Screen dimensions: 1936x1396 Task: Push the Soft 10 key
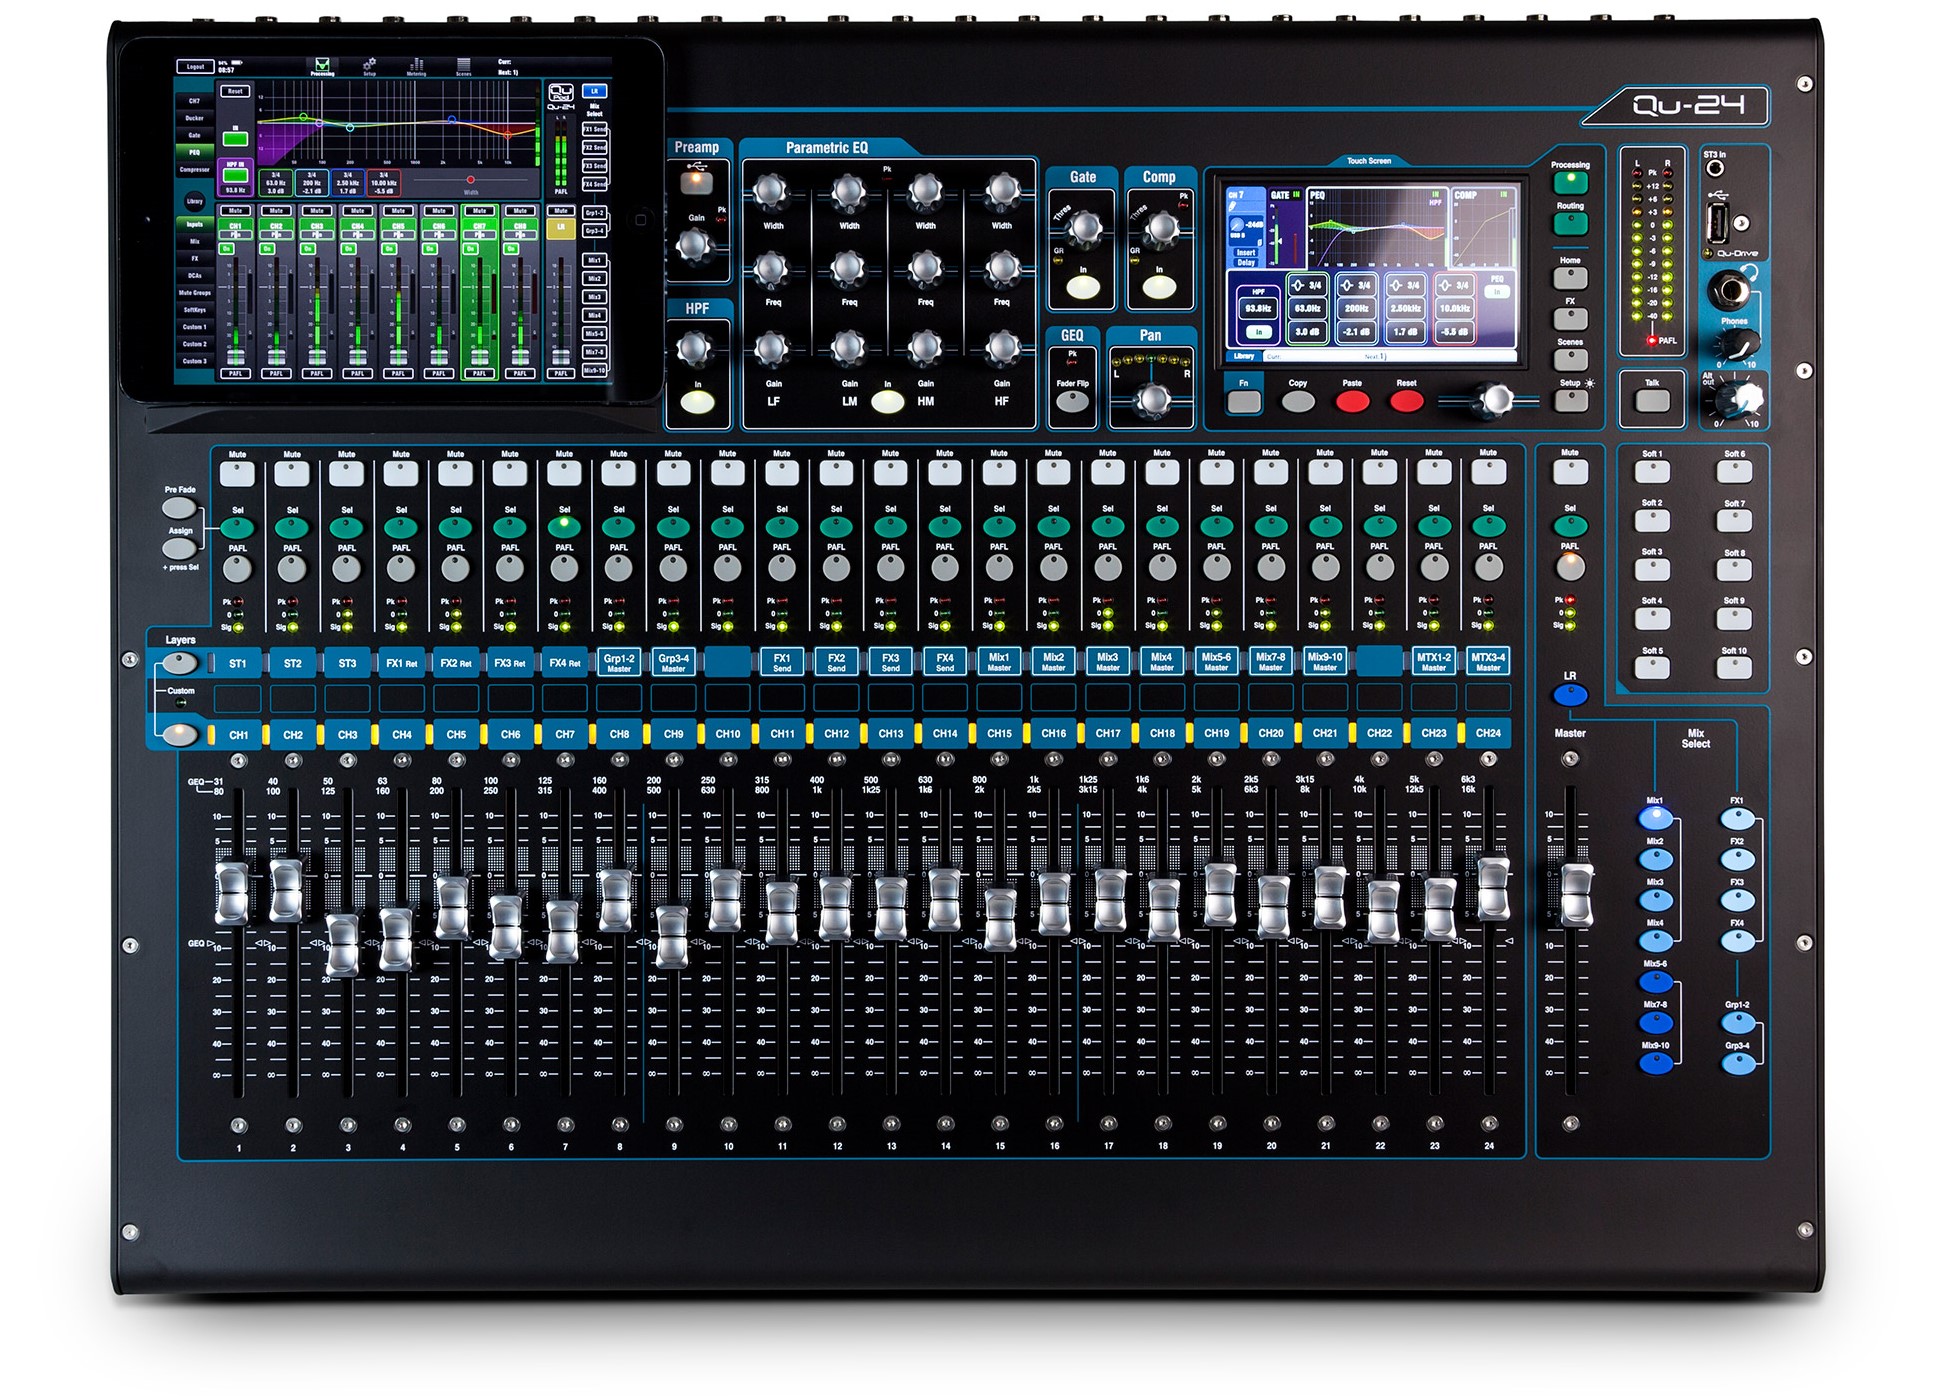[x=1734, y=668]
